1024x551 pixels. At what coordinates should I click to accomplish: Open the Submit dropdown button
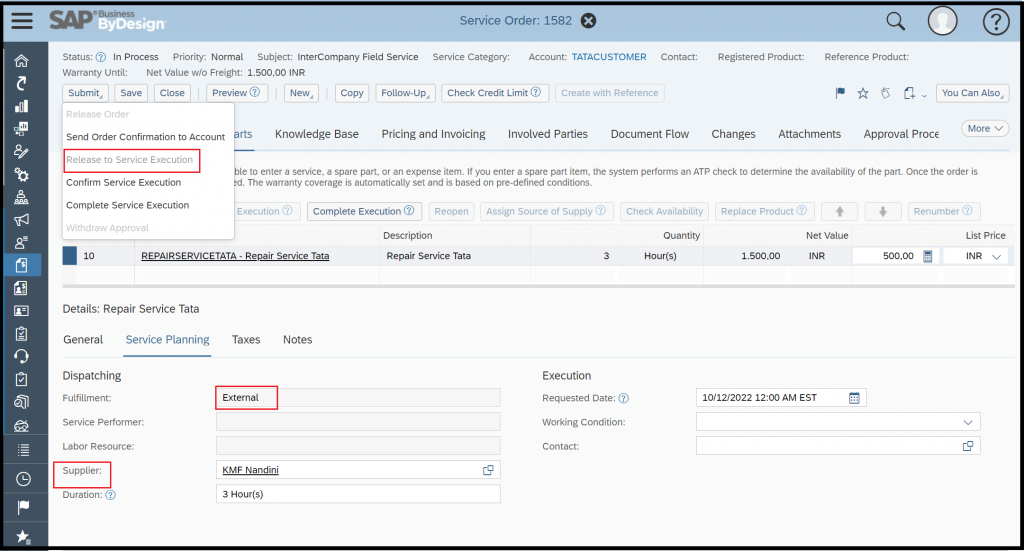click(86, 93)
